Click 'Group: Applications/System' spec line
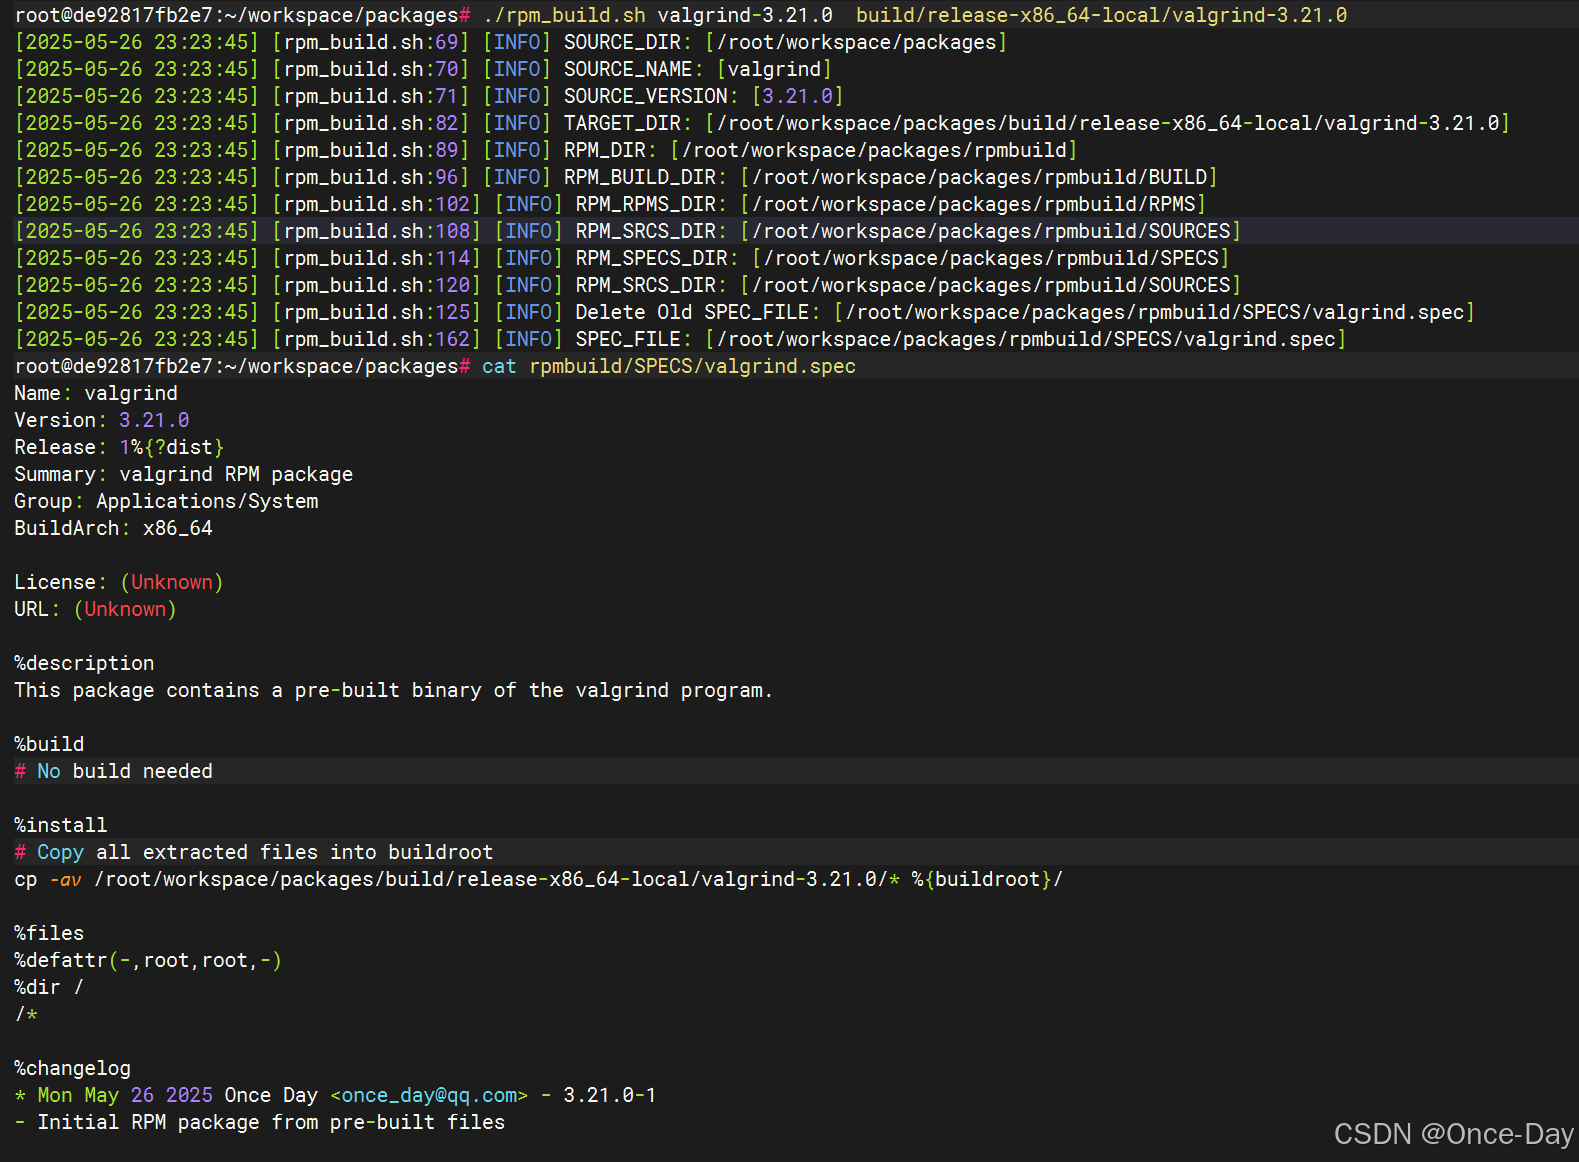Viewport: 1579px width, 1162px height. [166, 501]
